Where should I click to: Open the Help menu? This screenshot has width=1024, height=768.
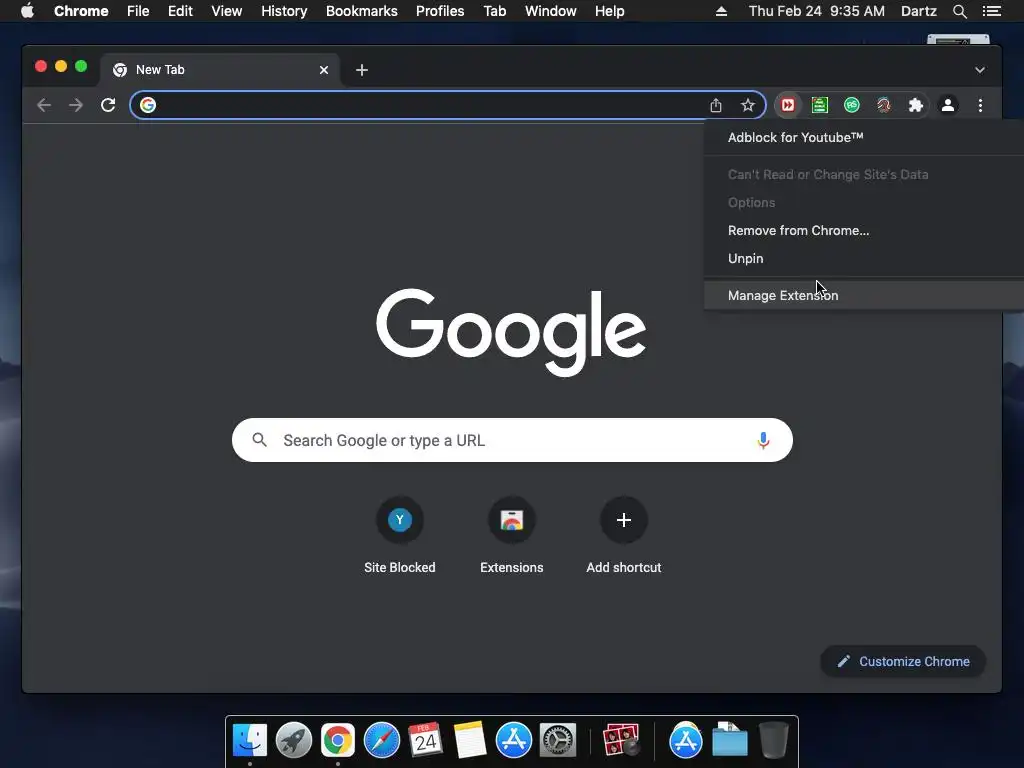(x=609, y=11)
